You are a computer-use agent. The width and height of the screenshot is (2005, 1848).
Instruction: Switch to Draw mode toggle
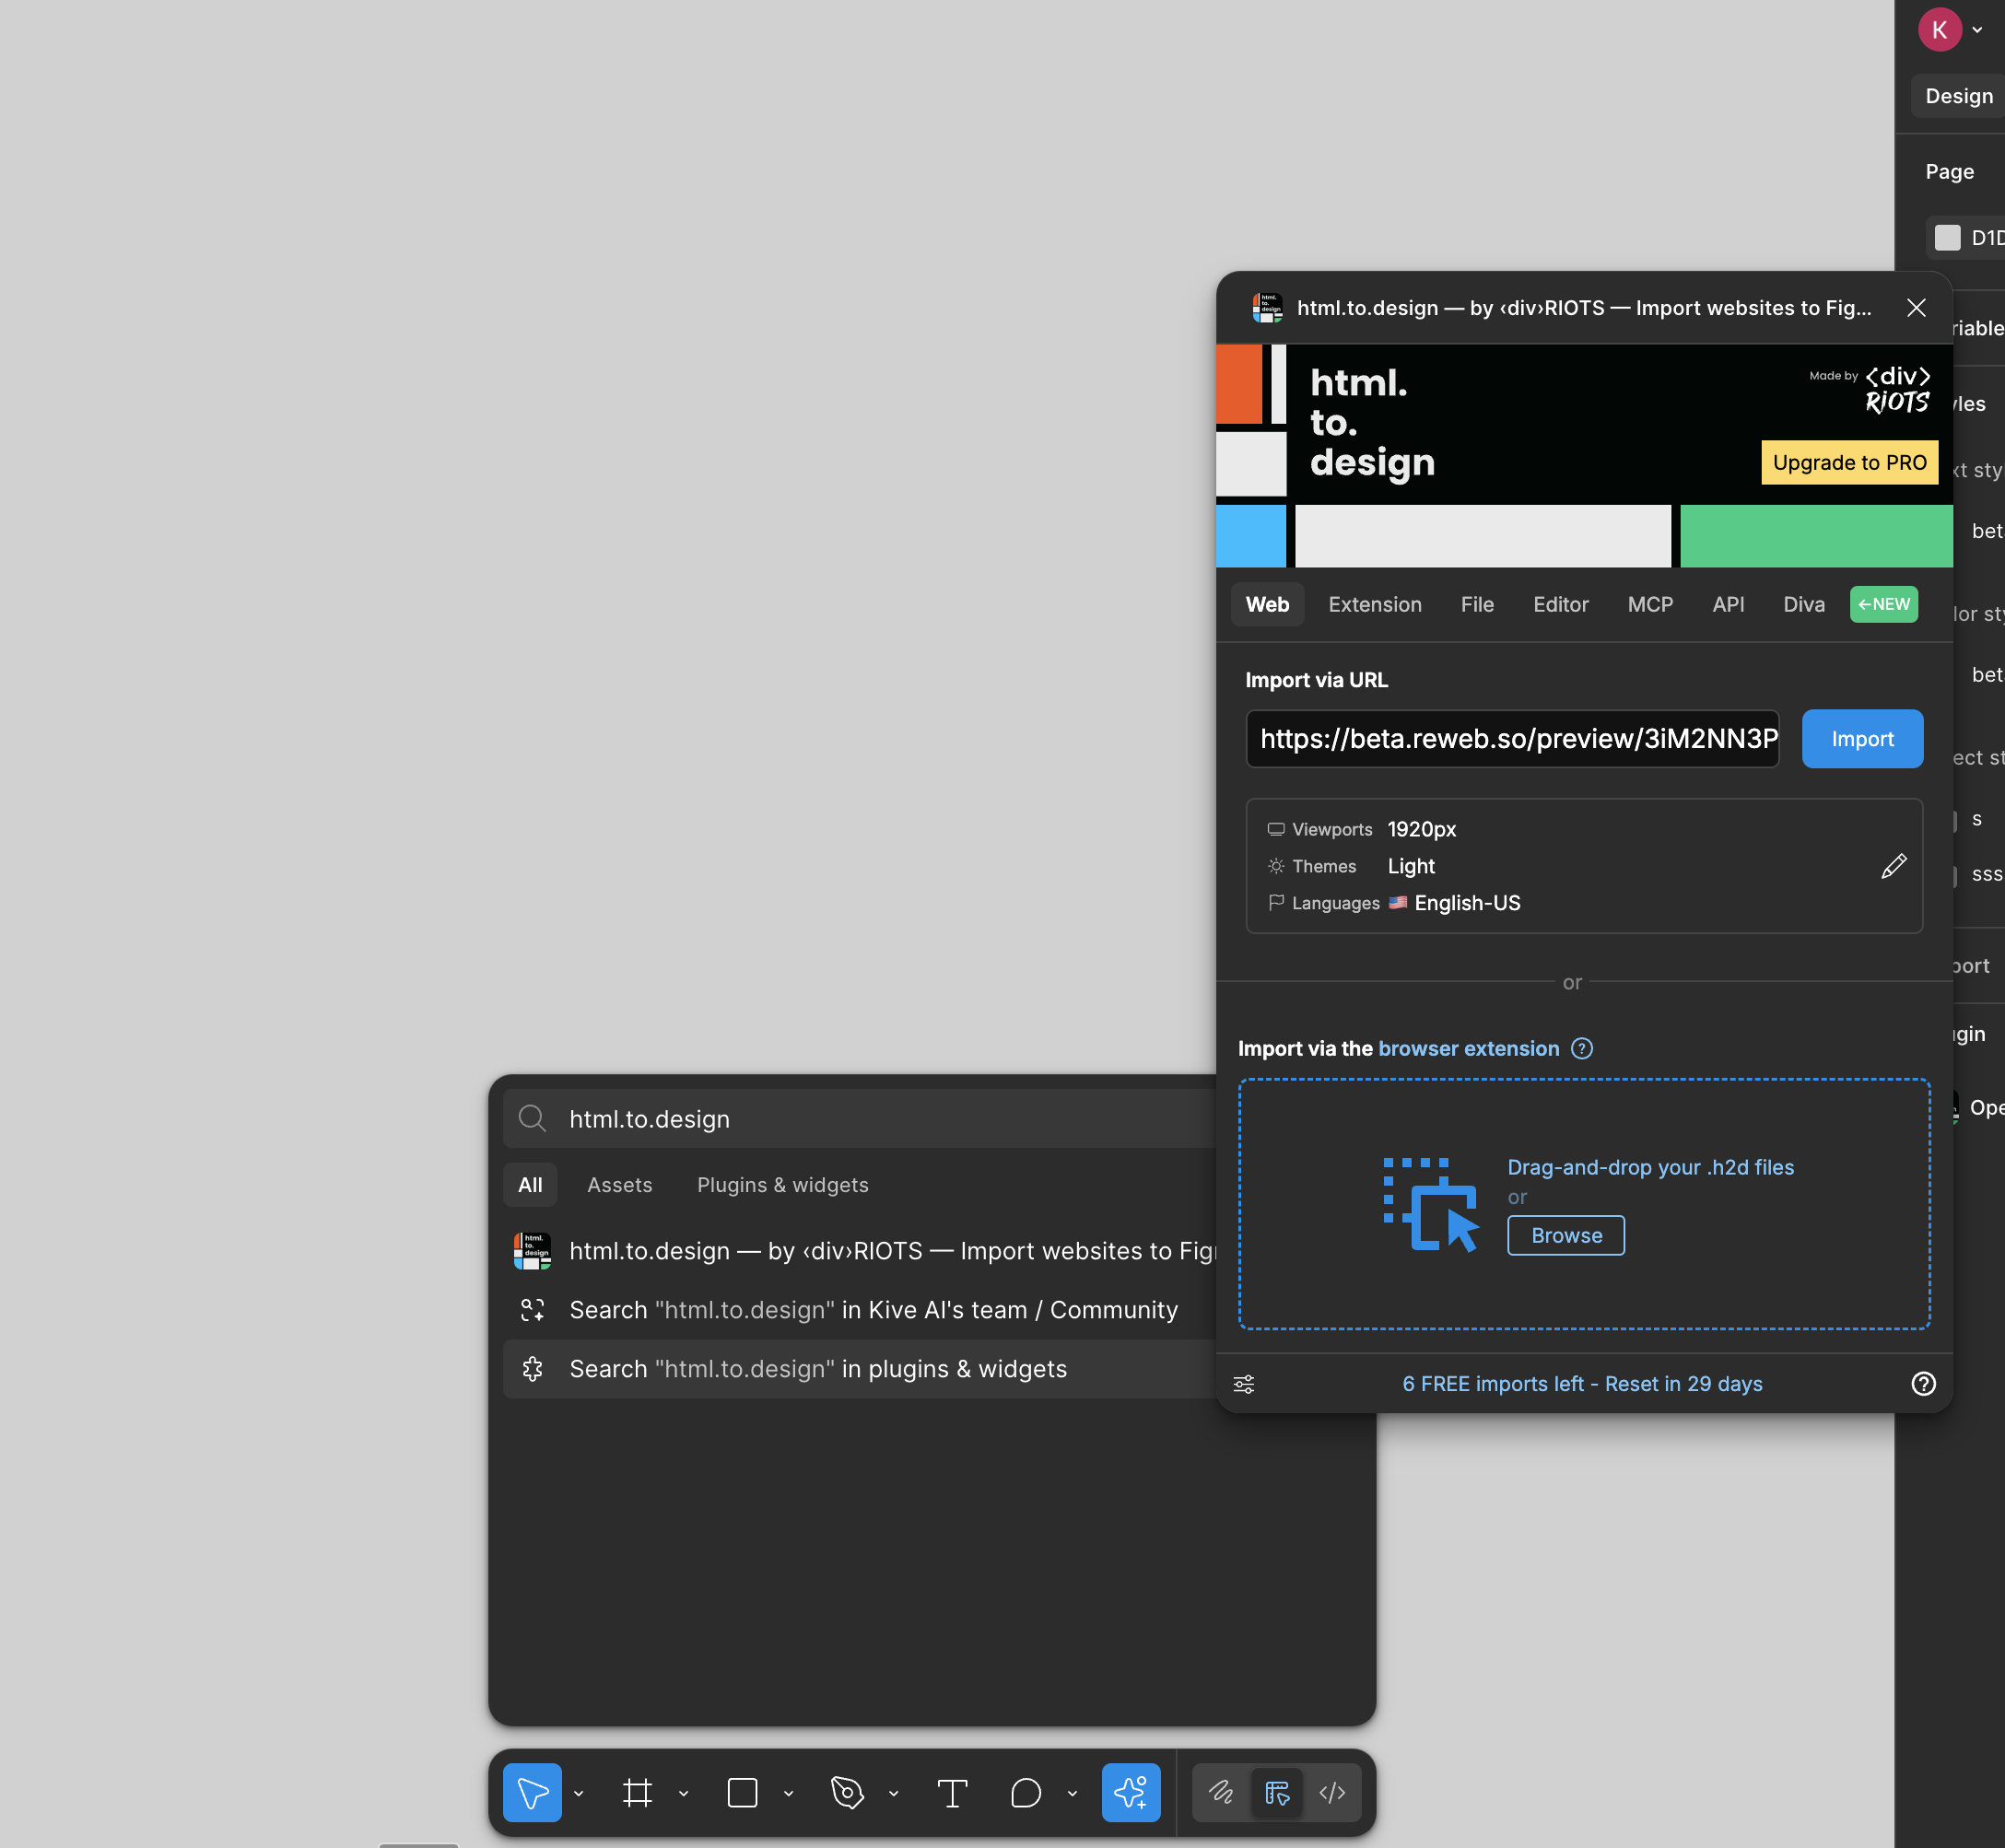point(1221,1792)
